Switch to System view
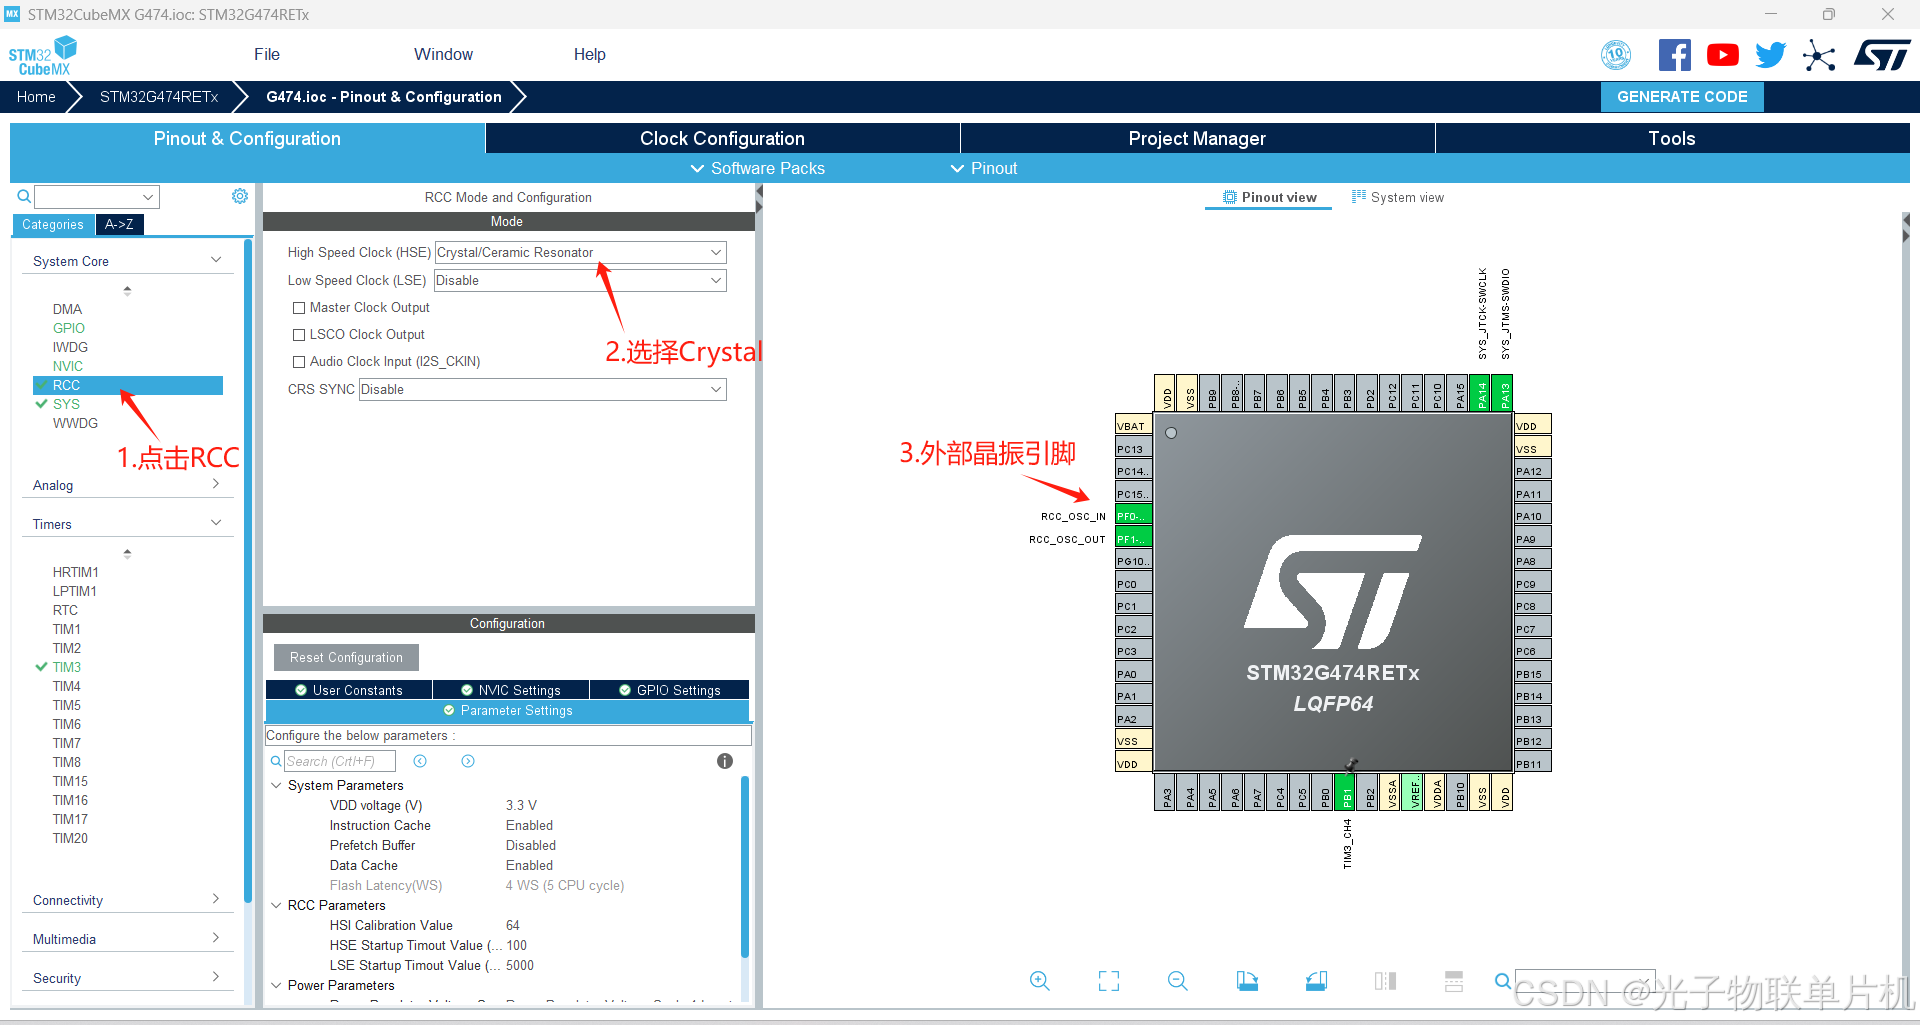This screenshot has width=1920, height=1025. click(x=1398, y=197)
